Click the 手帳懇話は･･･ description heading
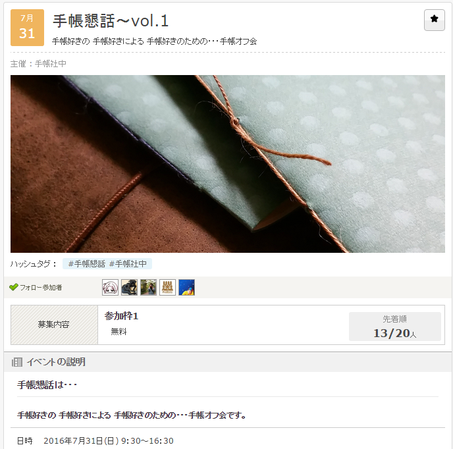The width and height of the screenshot is (453, 449). [47, 385]
